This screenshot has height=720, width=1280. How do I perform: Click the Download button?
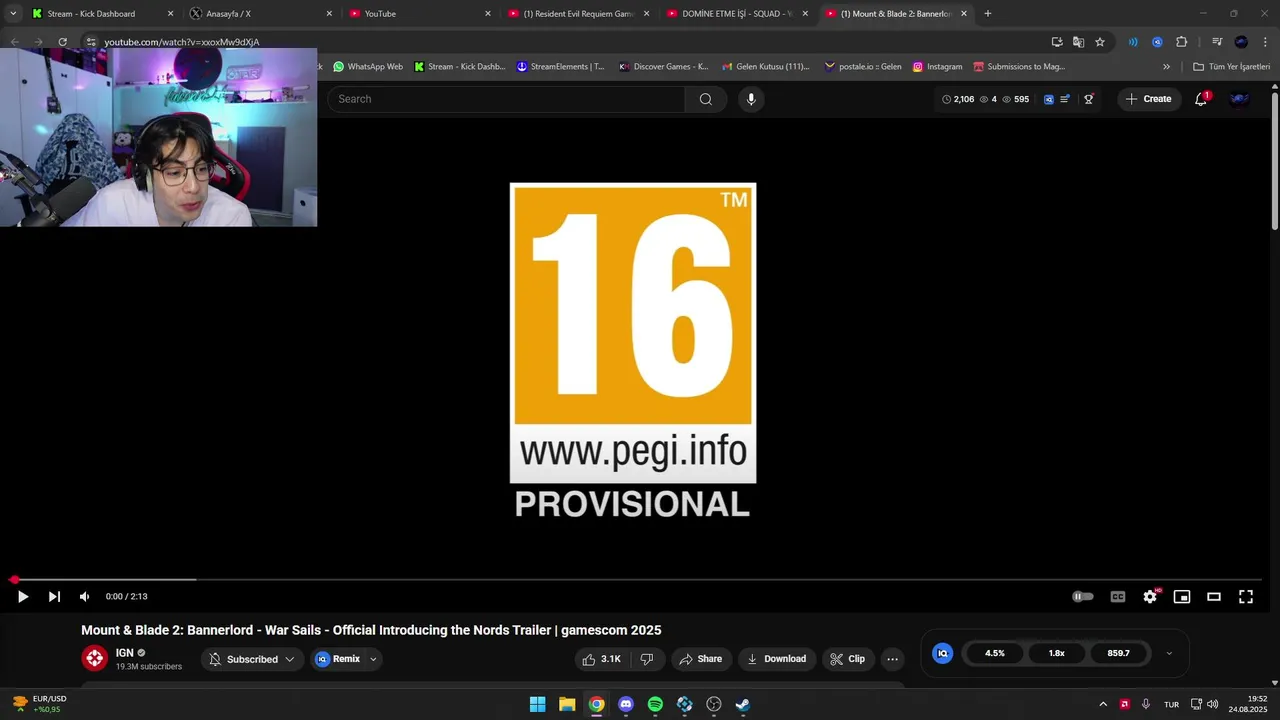click(x=776, y=659)
